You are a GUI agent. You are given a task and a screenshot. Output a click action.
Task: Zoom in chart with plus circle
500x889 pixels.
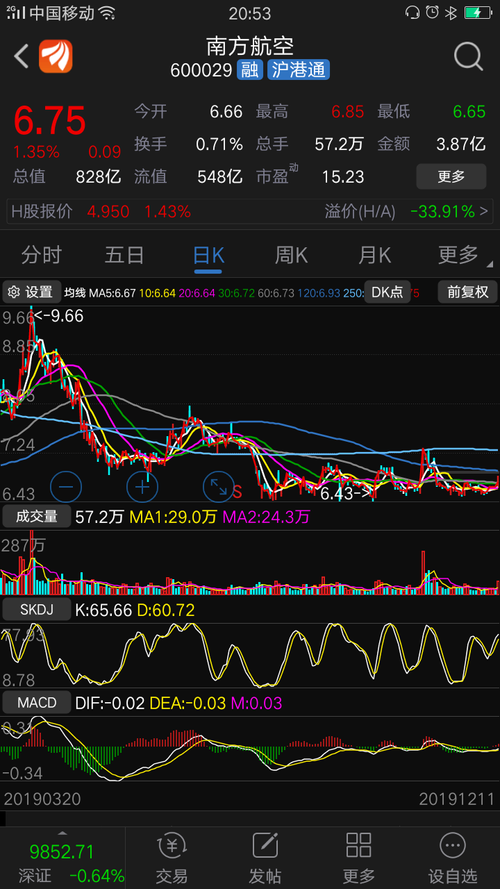(142, 486)
